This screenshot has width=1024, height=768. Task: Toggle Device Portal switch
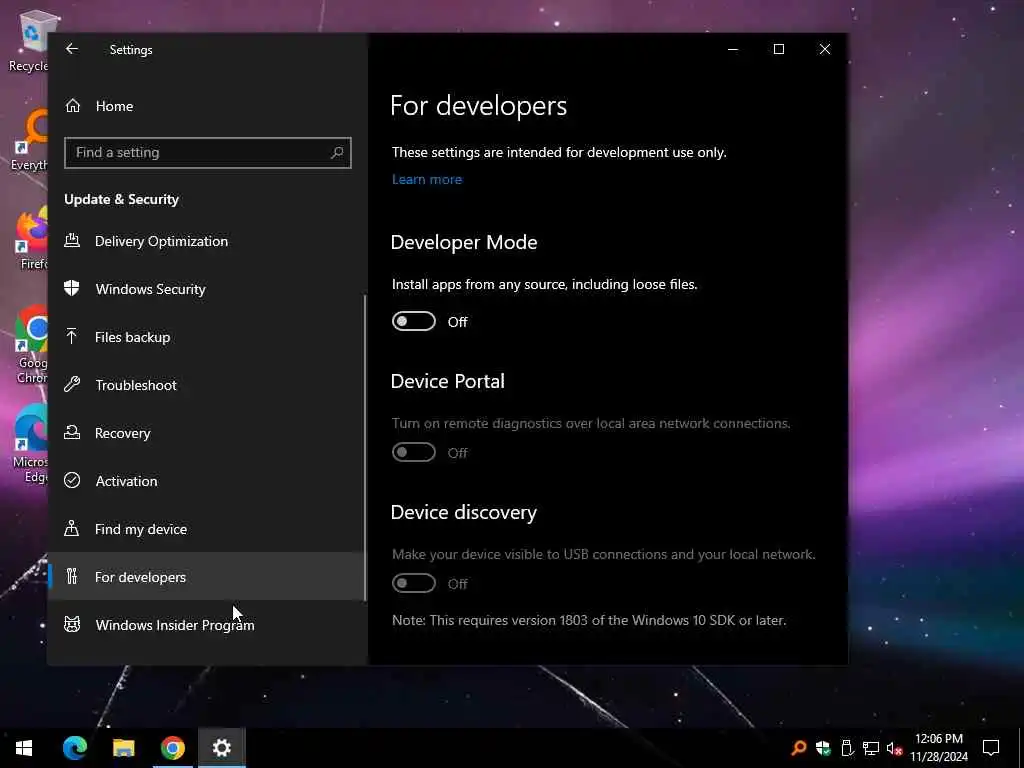click(x=413, y=452)
